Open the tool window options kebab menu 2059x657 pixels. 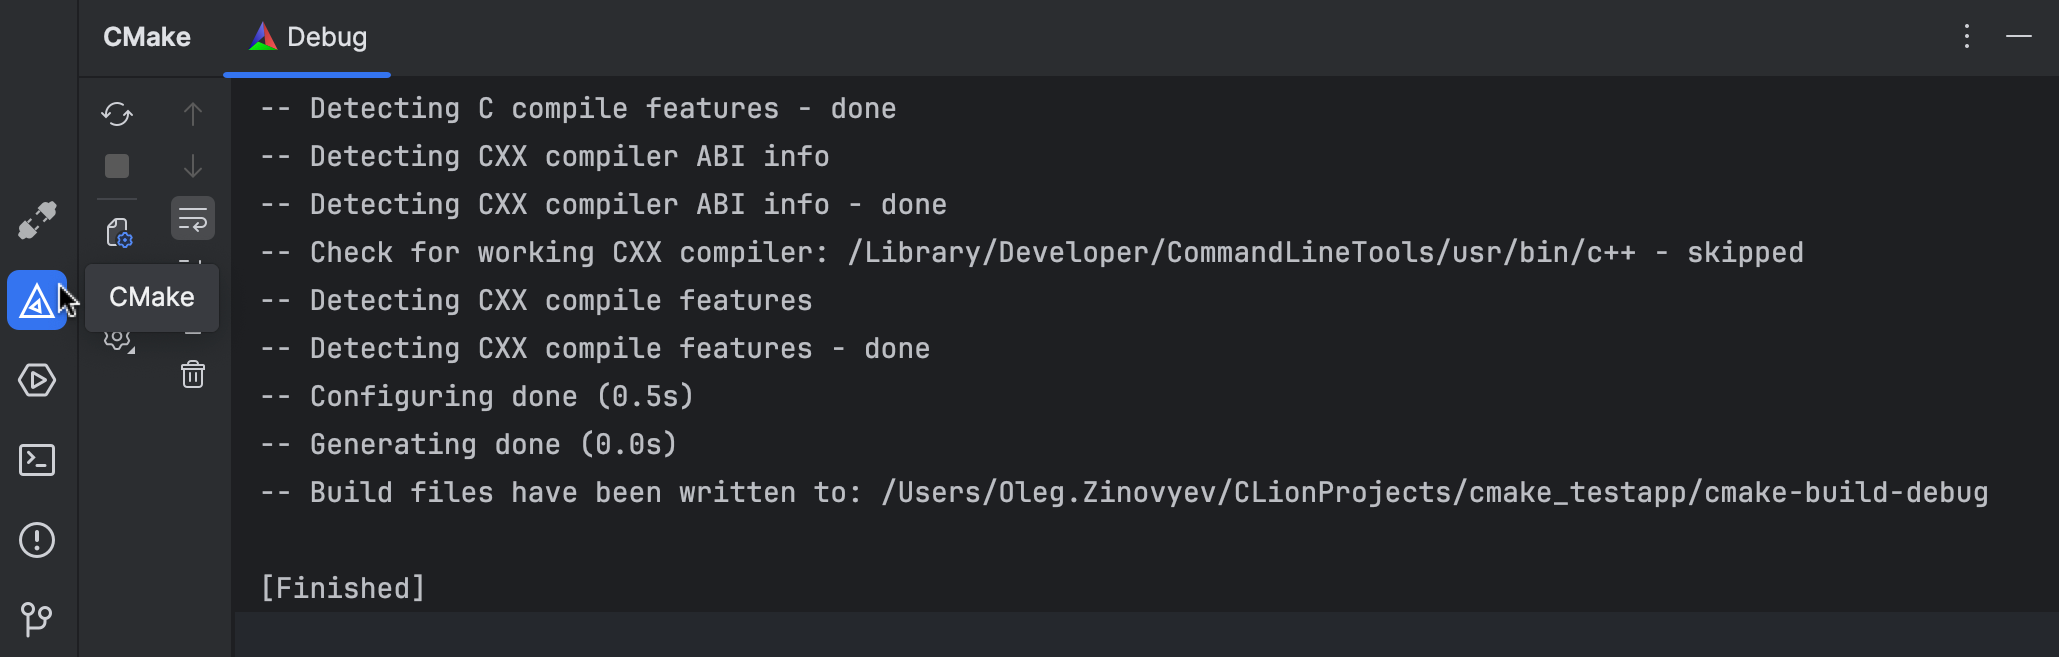(x=1966, y=37)
